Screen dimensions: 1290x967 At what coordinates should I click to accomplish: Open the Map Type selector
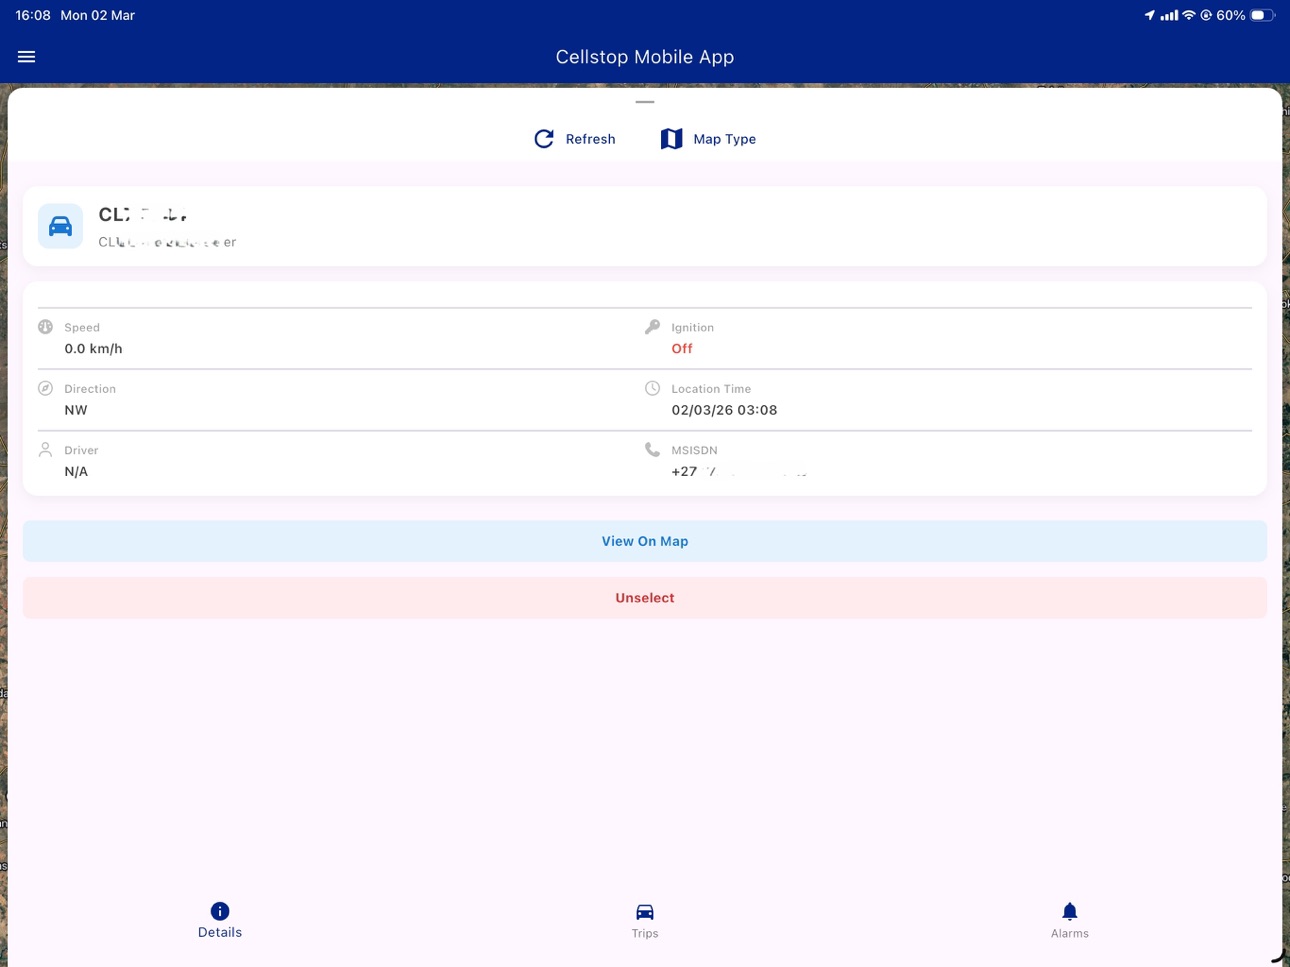(708, 139)
